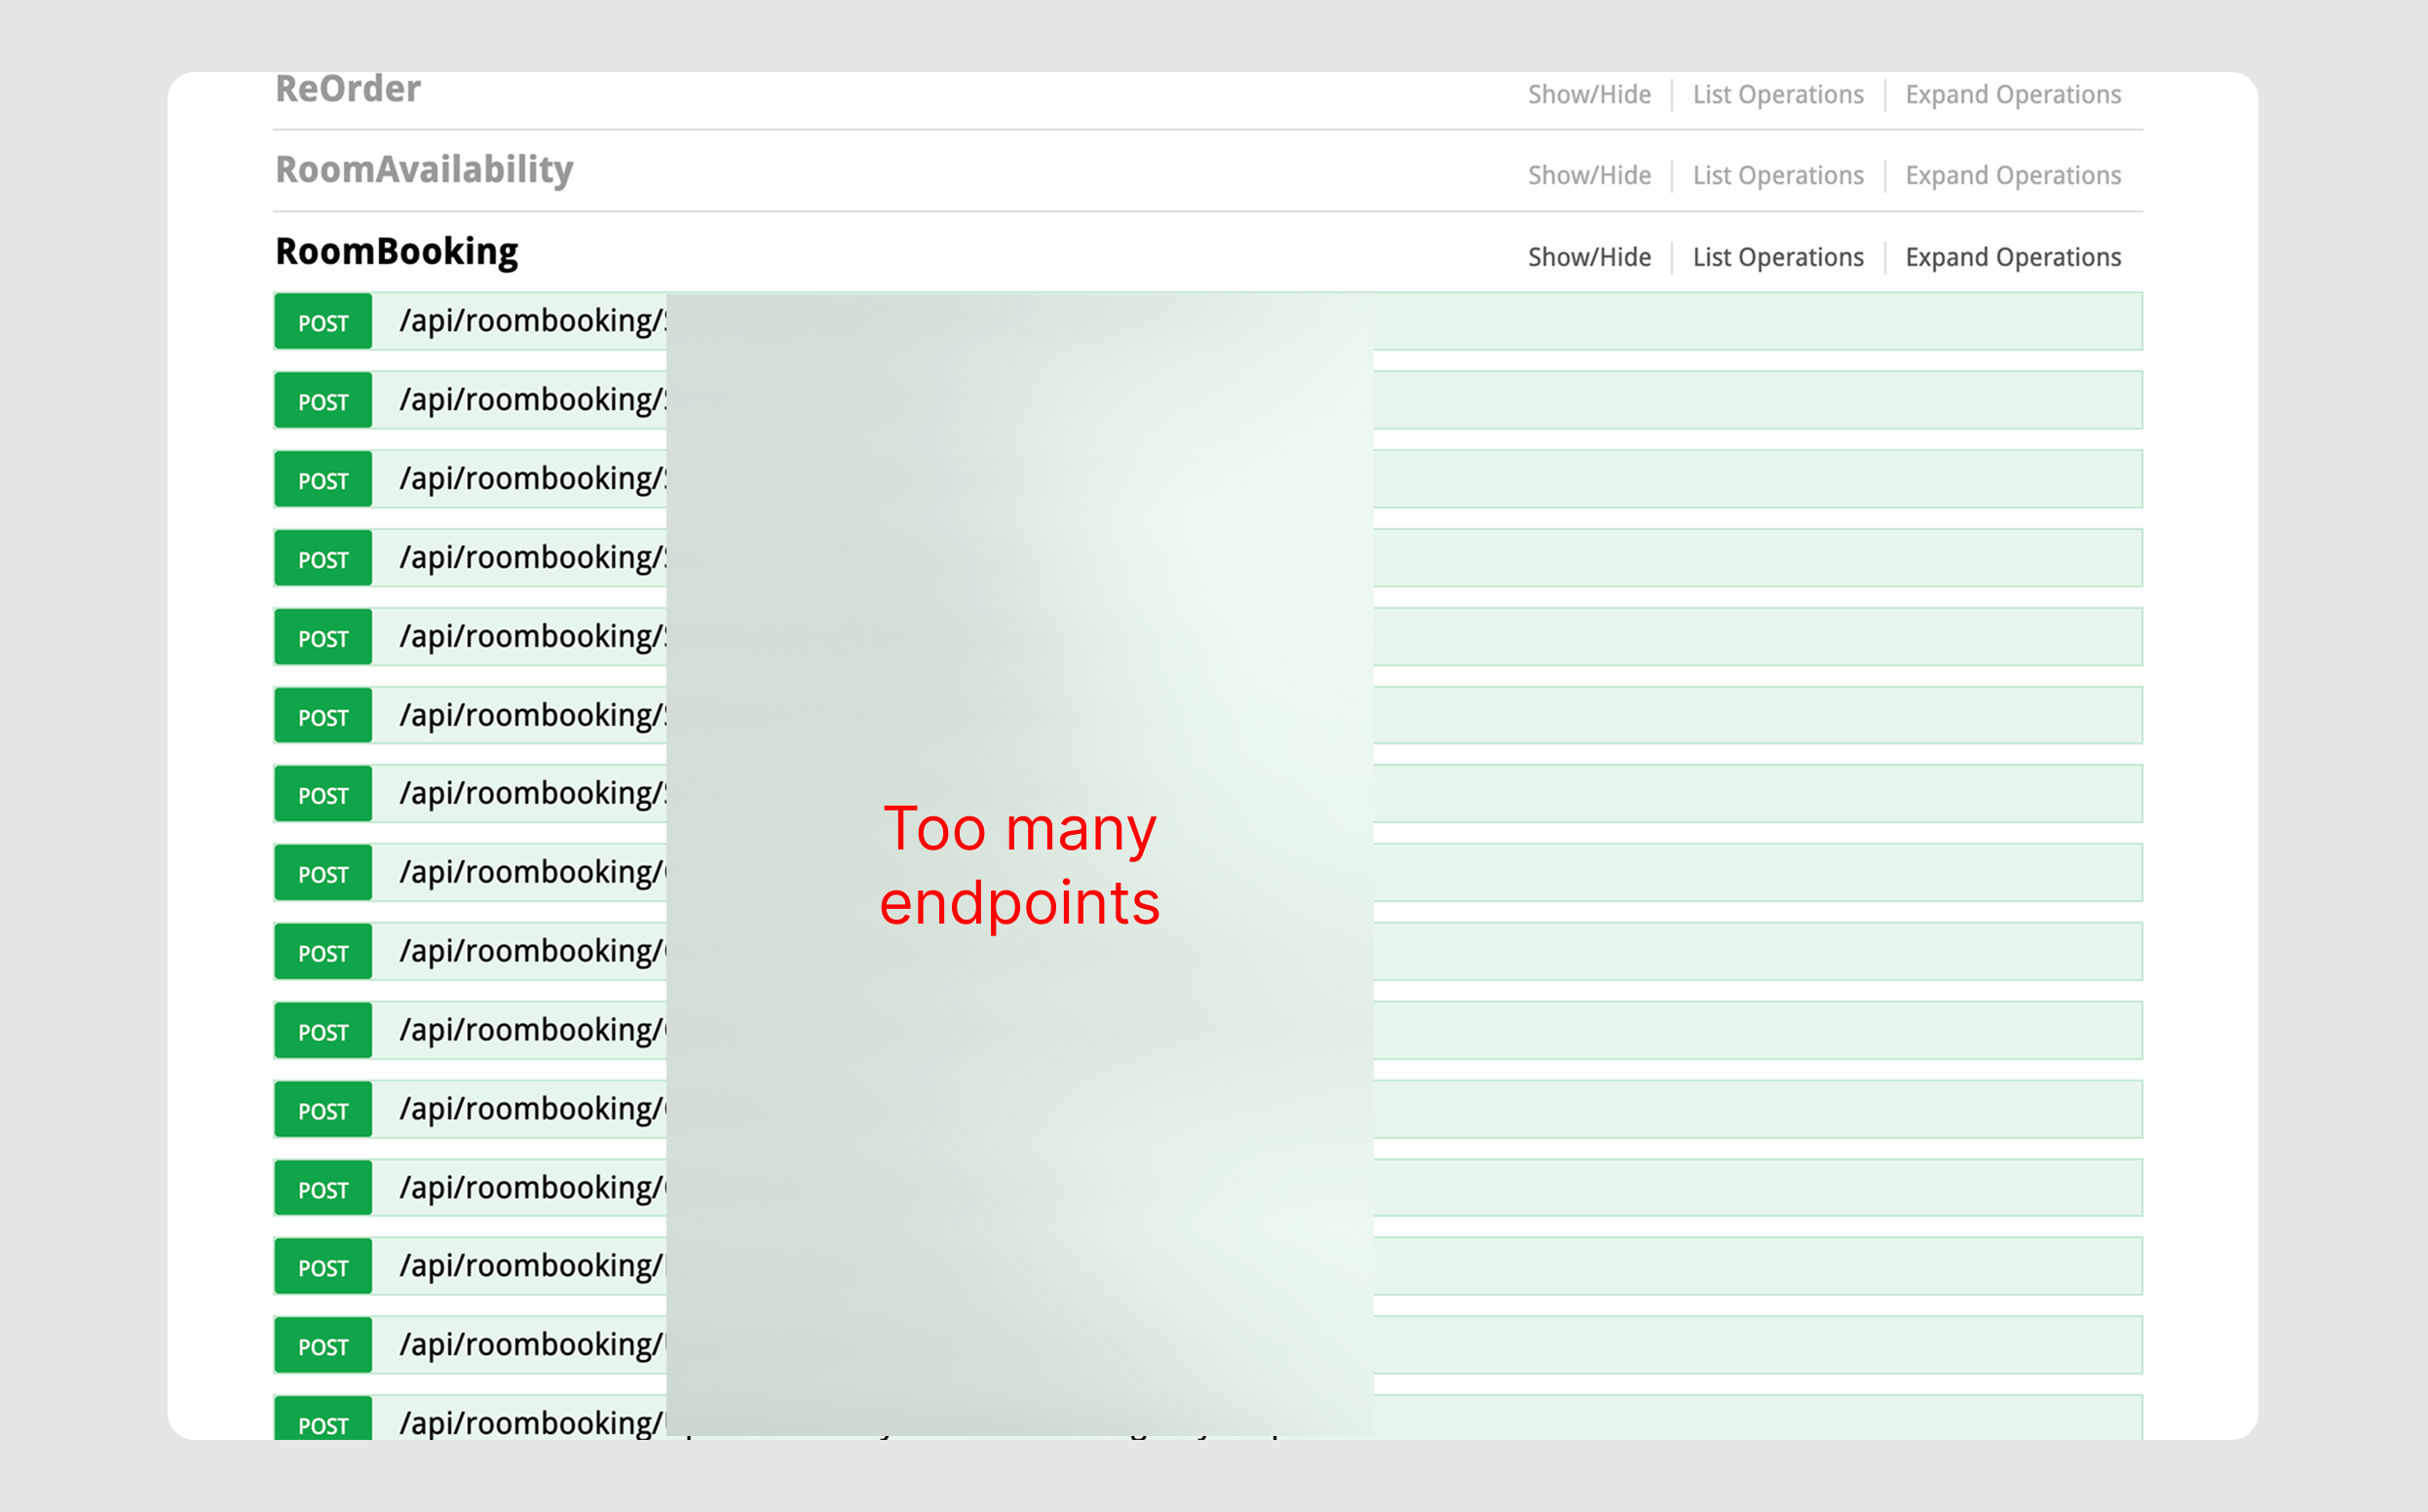Toggle Show/Hide for RoomBooking
The height and width of the screenshot is (1512, 2428).
[x=1589, y=258]
